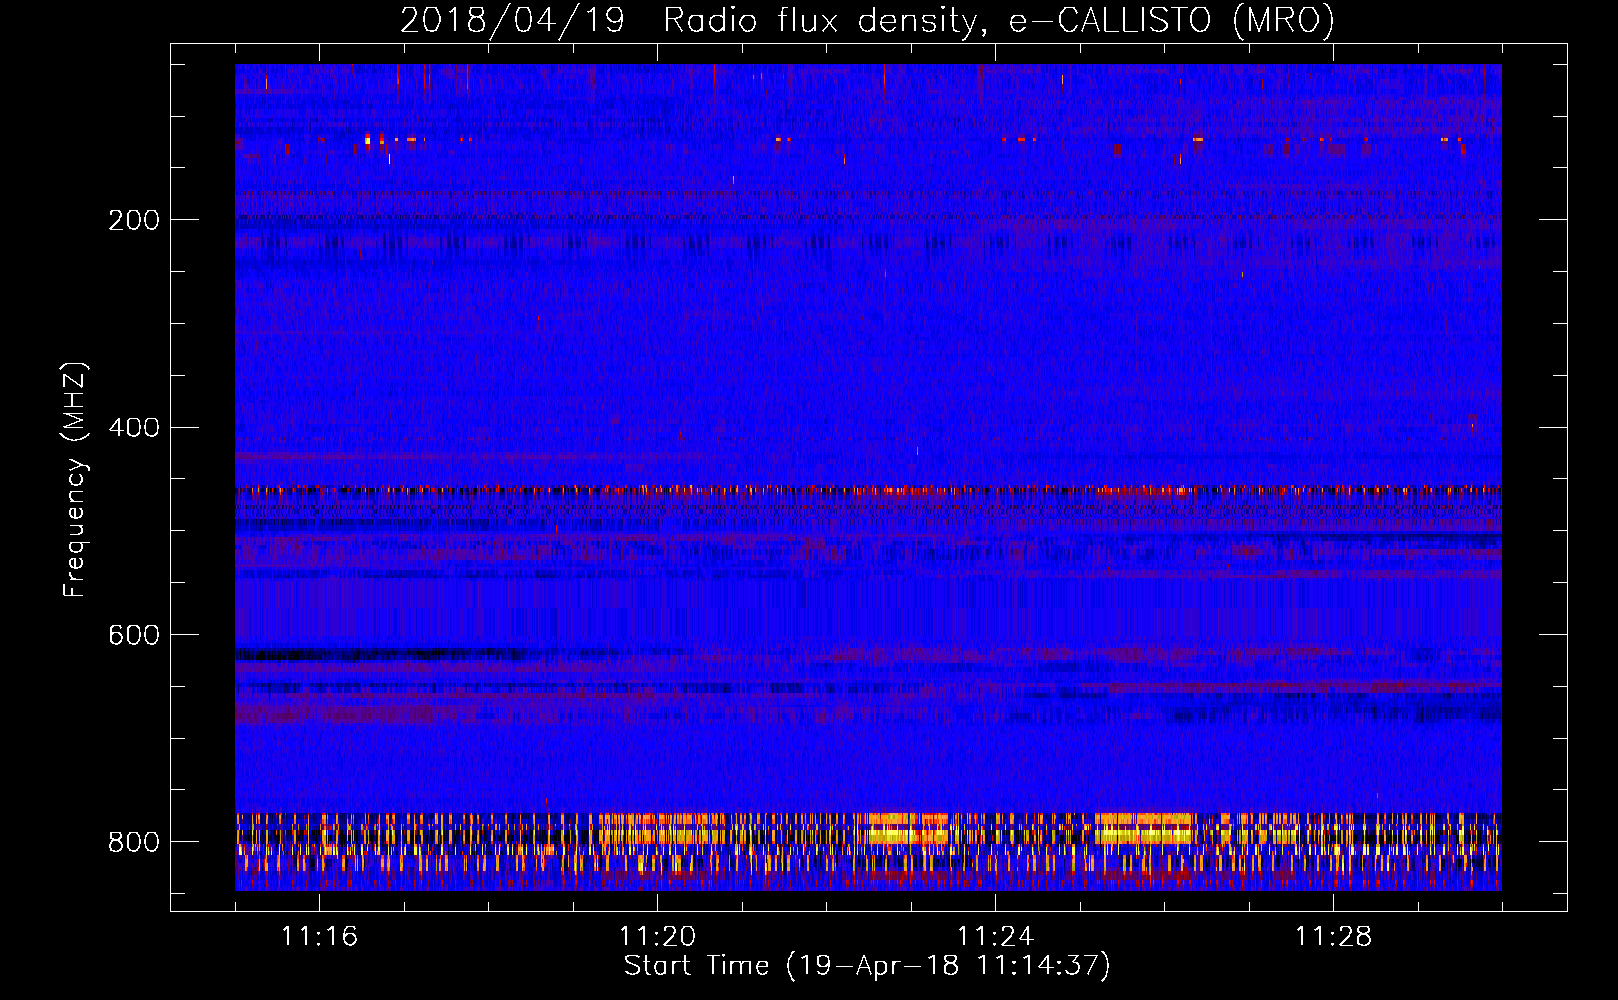Image resolution: width=1618 pixels, height=1000 pixels.
Task: Click the 11:28 time tick label
Action: (x=1333, y=936)
